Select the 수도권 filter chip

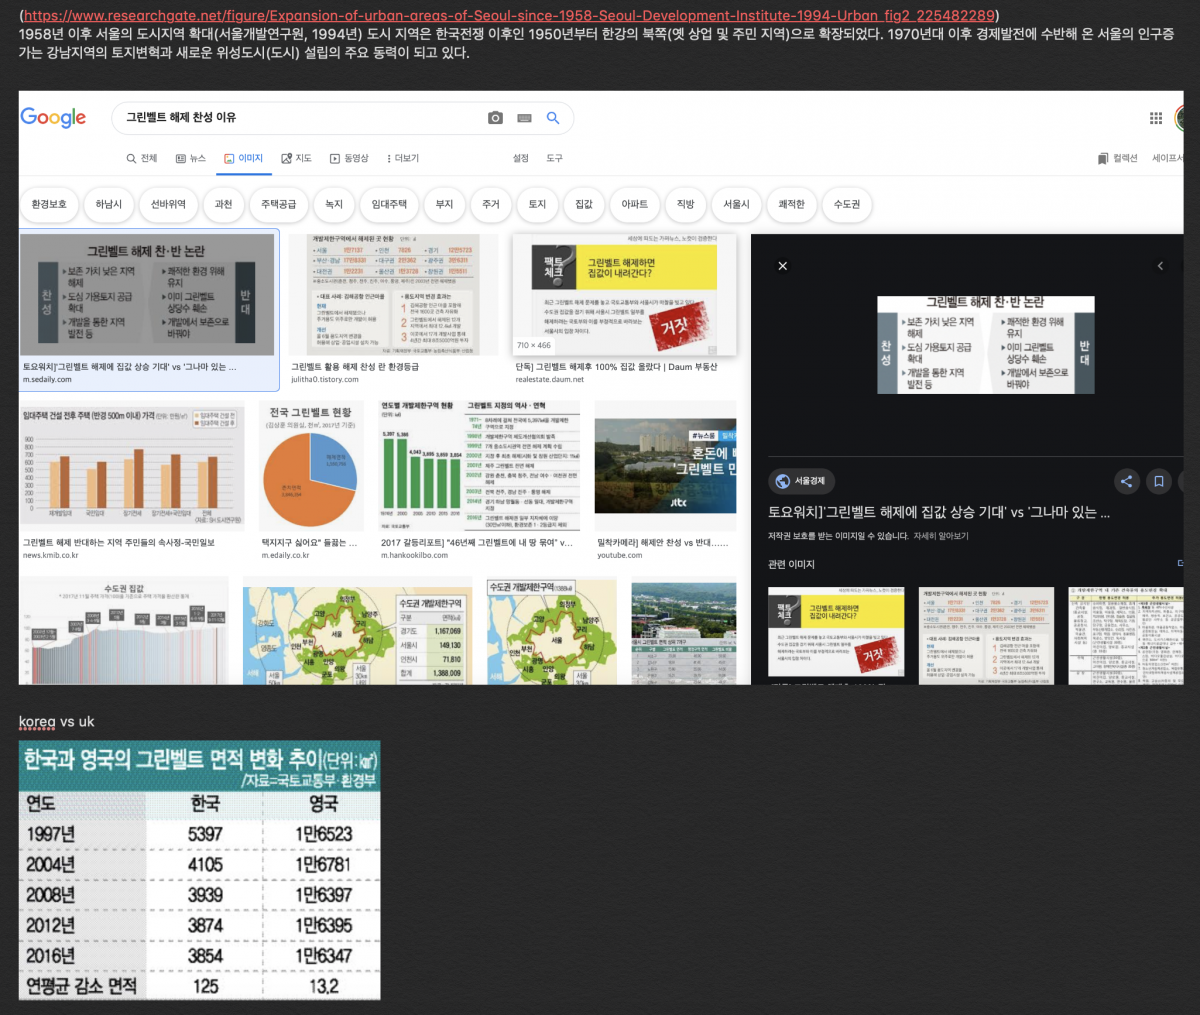(846, 204)
